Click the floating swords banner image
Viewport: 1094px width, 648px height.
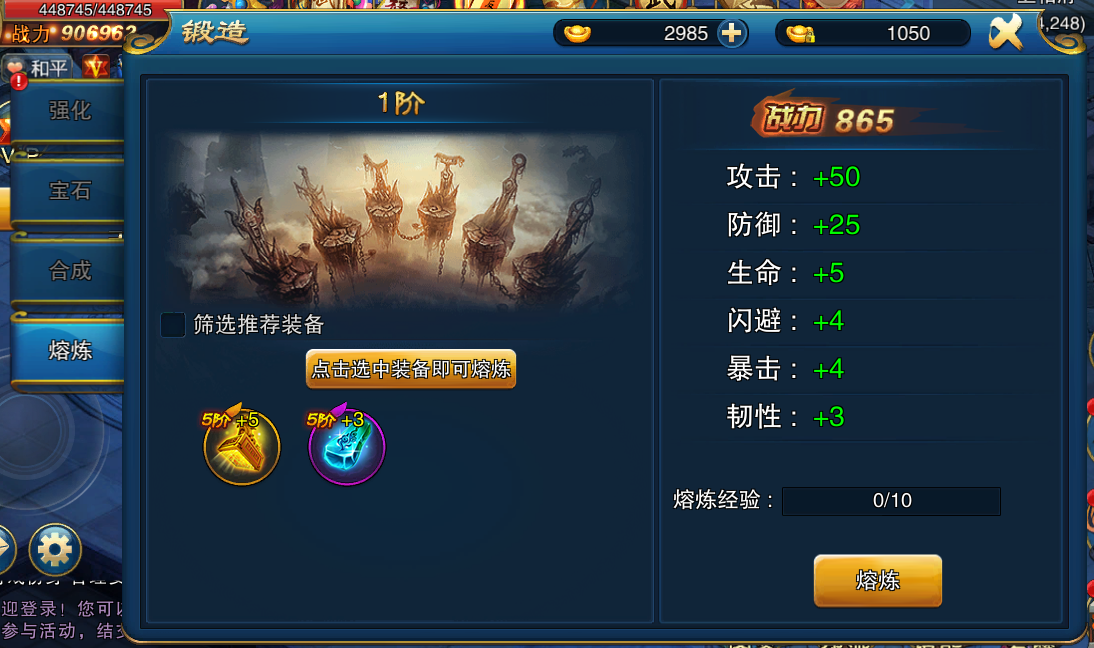coord(400,221)
